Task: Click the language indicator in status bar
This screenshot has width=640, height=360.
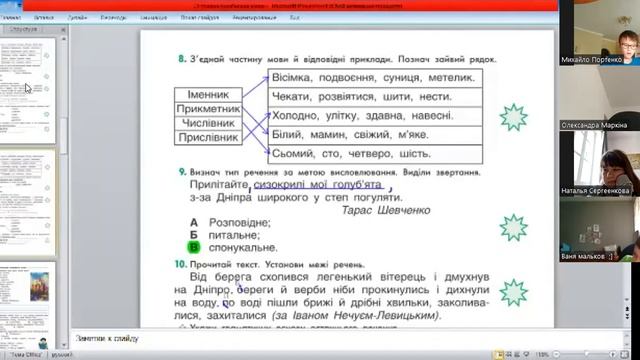Action: point(62,355)
